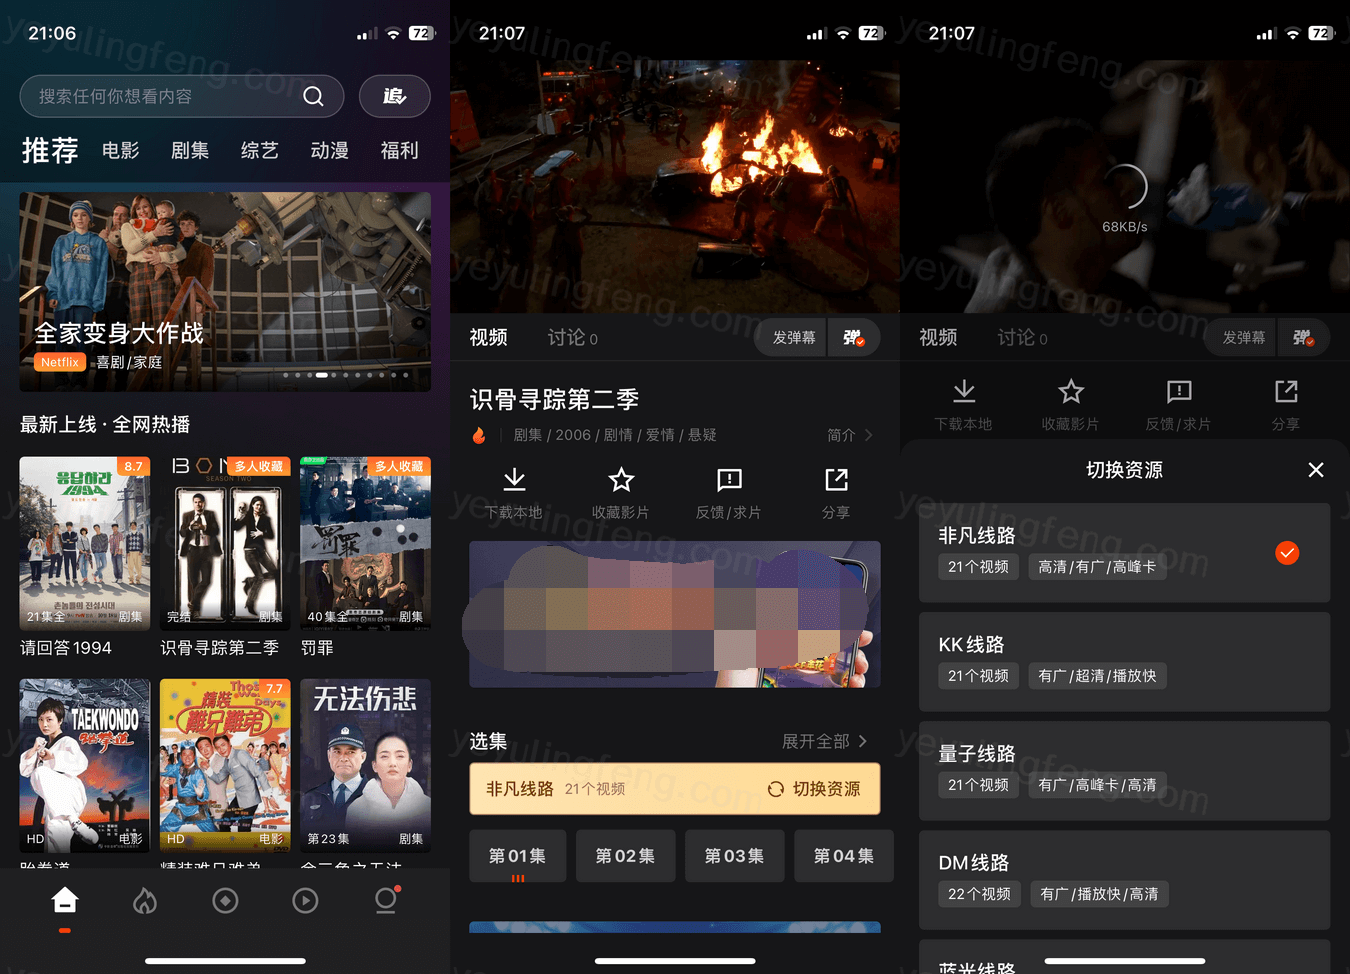Tap the search magnifier icon
Image resolution: width=1350 pixels, height=974 pixels.
313,96
